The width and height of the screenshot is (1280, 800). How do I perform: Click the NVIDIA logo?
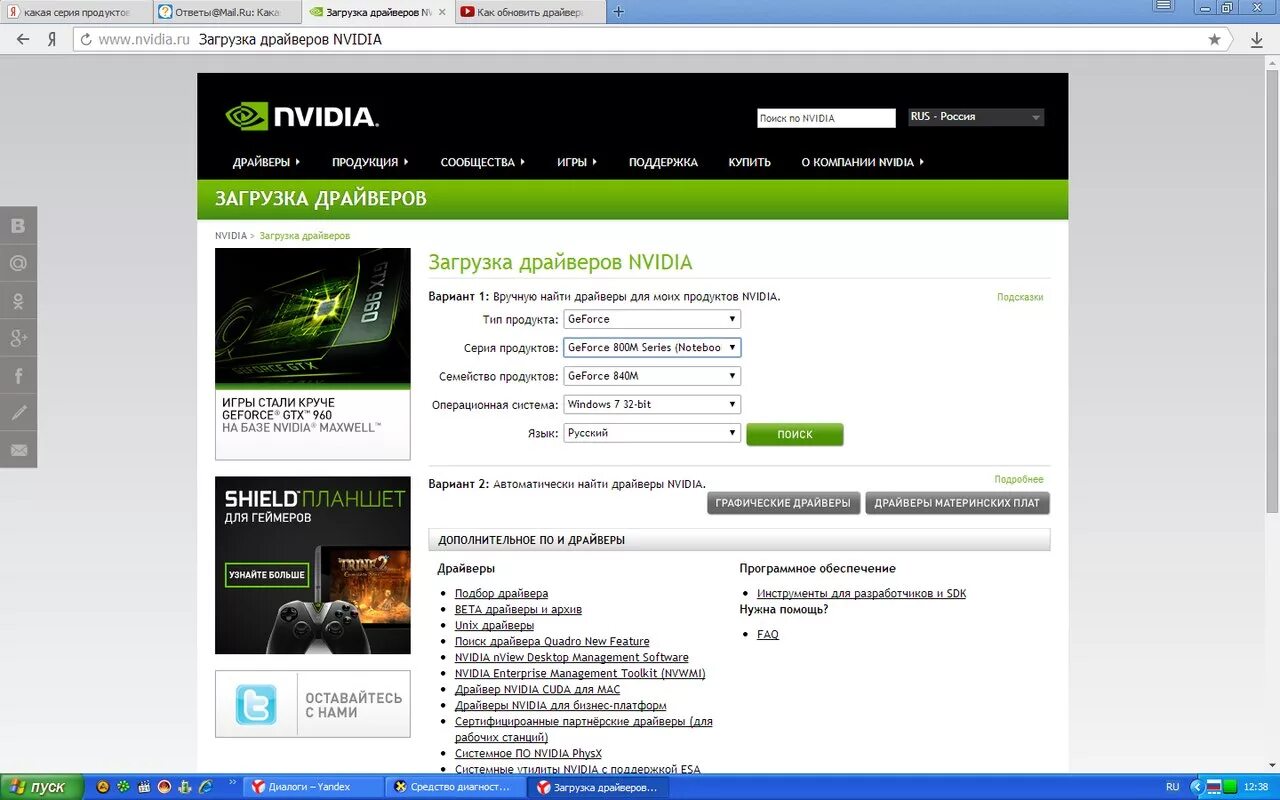302,117
